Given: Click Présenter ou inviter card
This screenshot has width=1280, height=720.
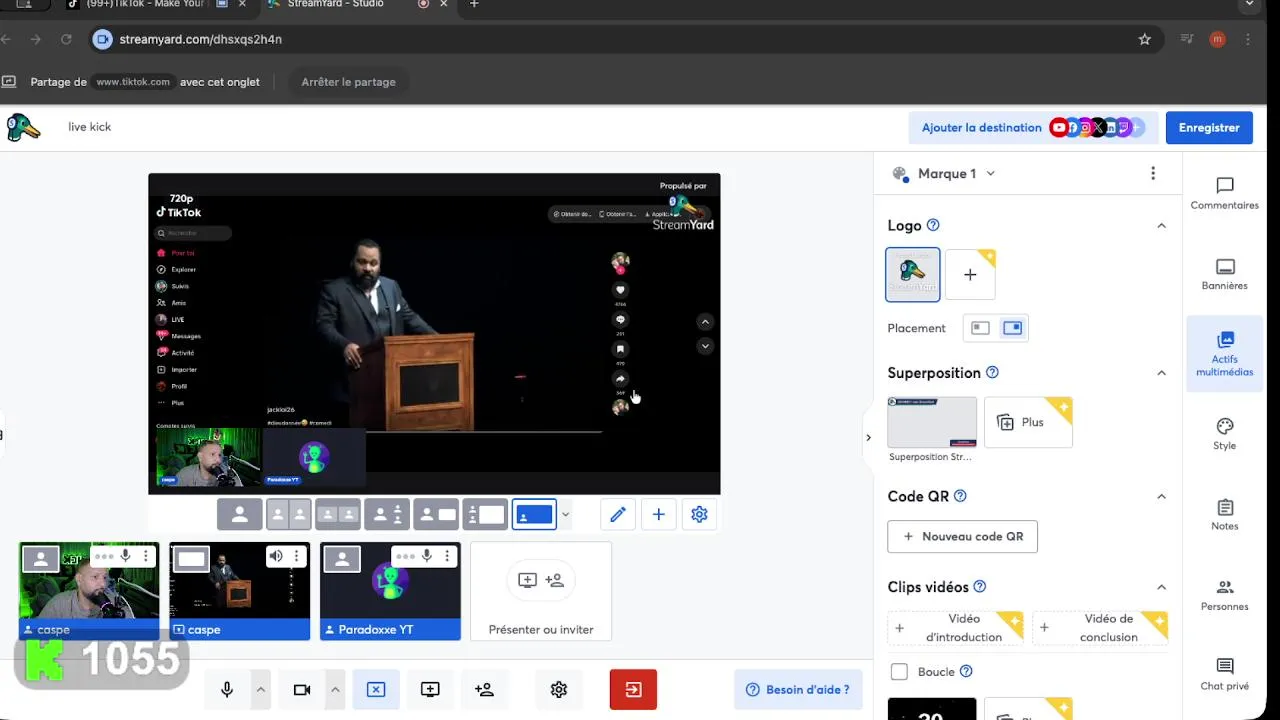Looking at the screenshot, I should coord(541,591).
